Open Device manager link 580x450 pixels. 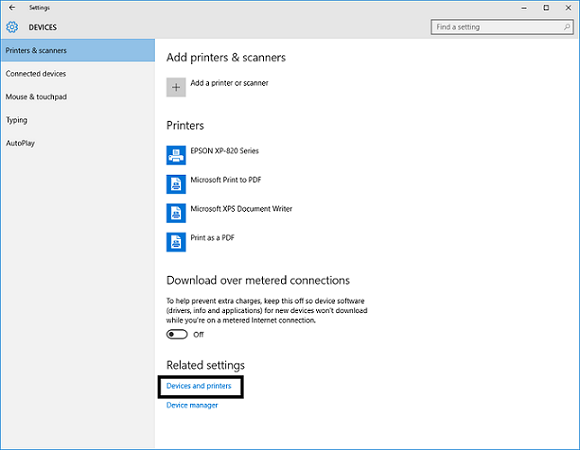point(192,405)
